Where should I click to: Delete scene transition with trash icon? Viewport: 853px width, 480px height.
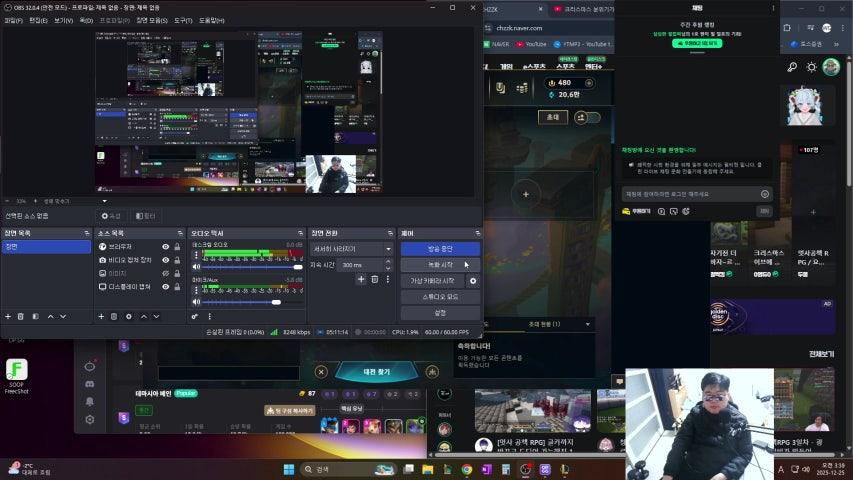(x=374, y=279)
